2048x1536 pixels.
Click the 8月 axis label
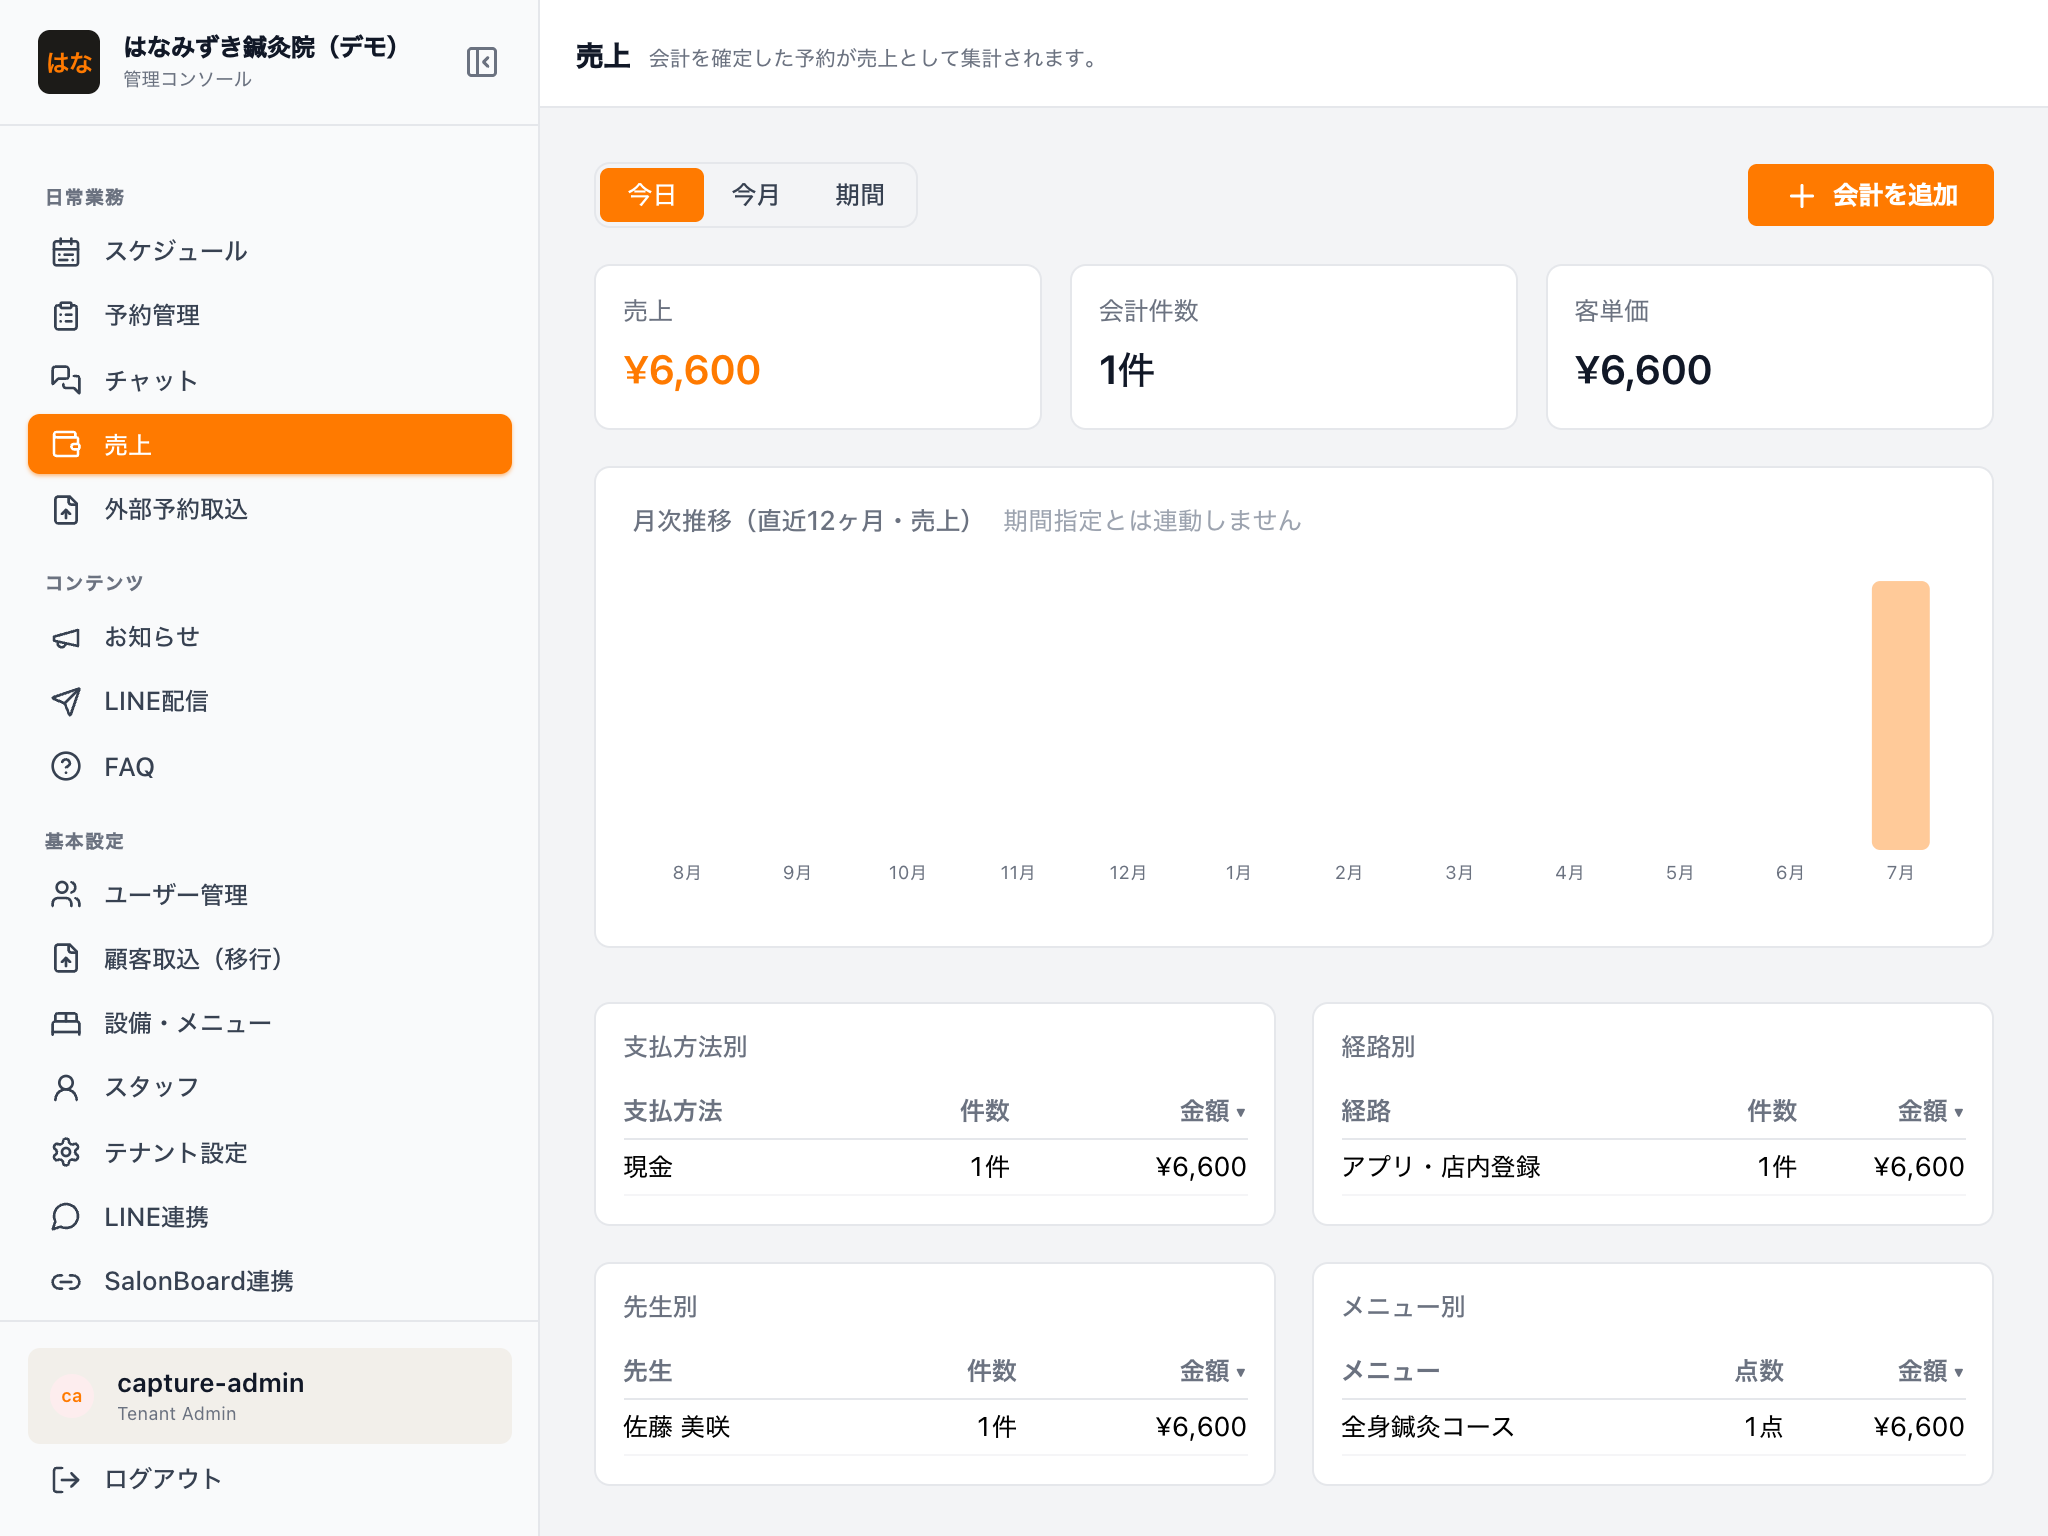[687, 873]
